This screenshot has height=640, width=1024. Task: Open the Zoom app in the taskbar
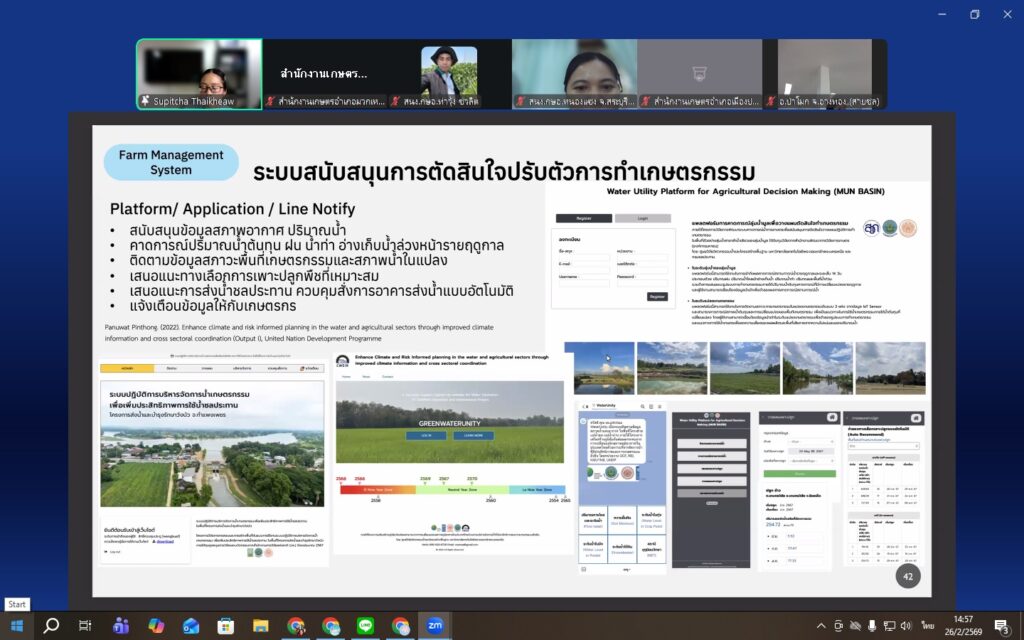point(435,626)
